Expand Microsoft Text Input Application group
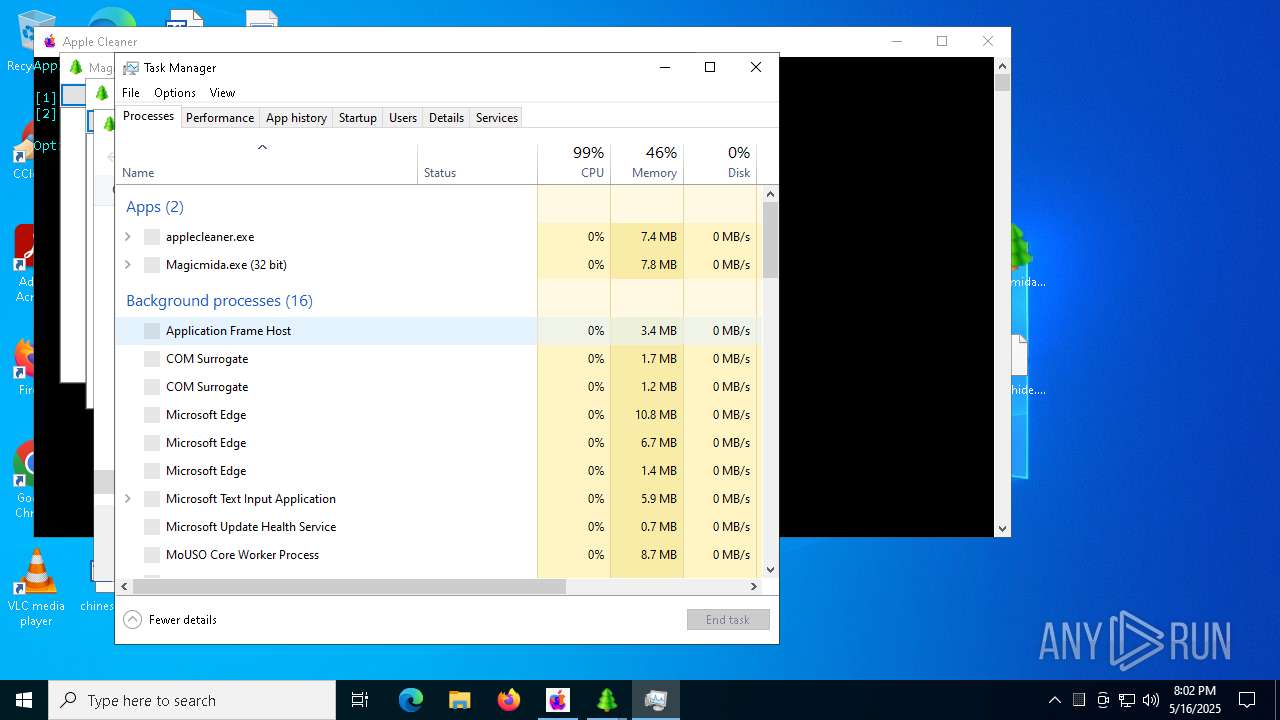Screen dimensions: 1280x720 click(128, 499)
